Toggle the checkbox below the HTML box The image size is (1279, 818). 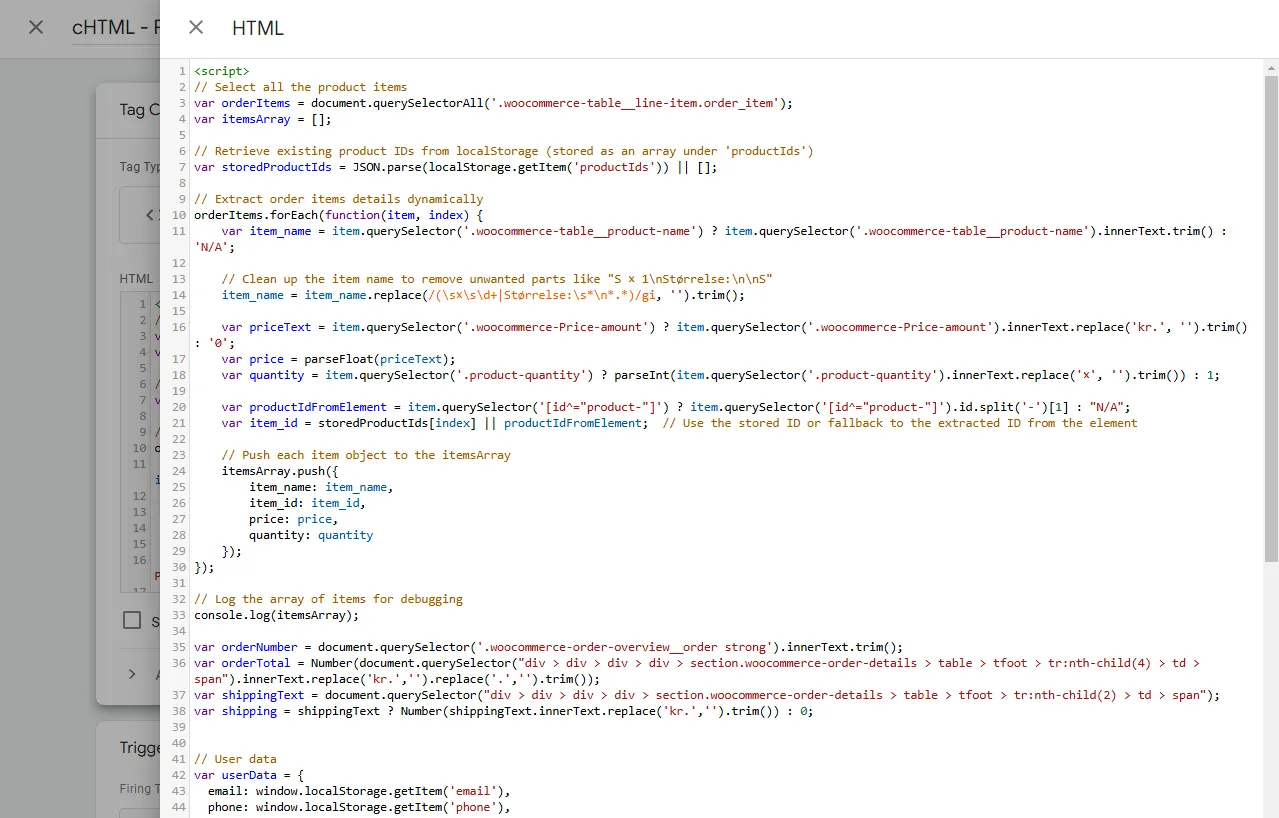[132, 620]
